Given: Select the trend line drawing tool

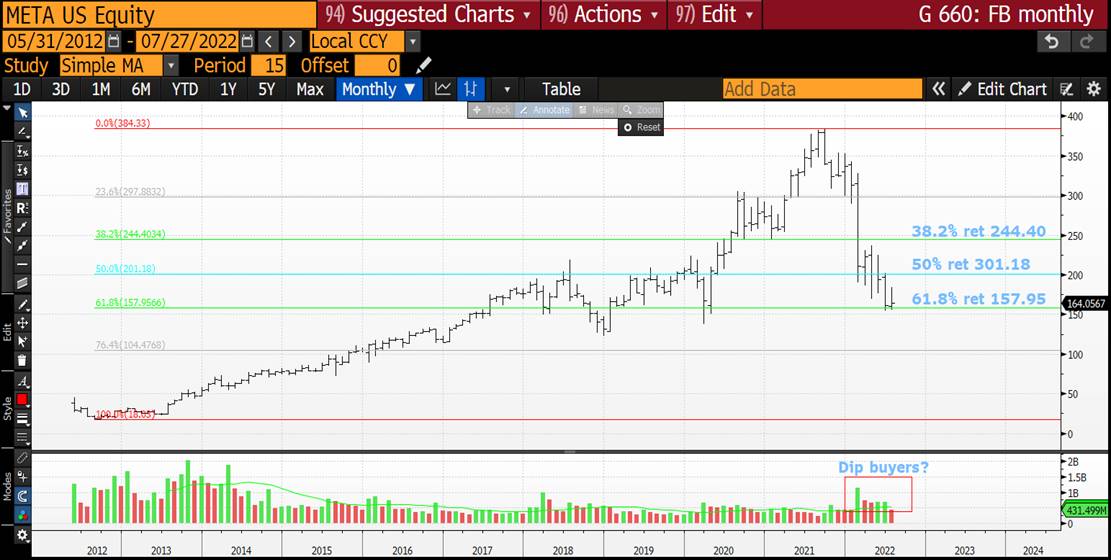Looking at the screenshot, I should click(22, 132).
